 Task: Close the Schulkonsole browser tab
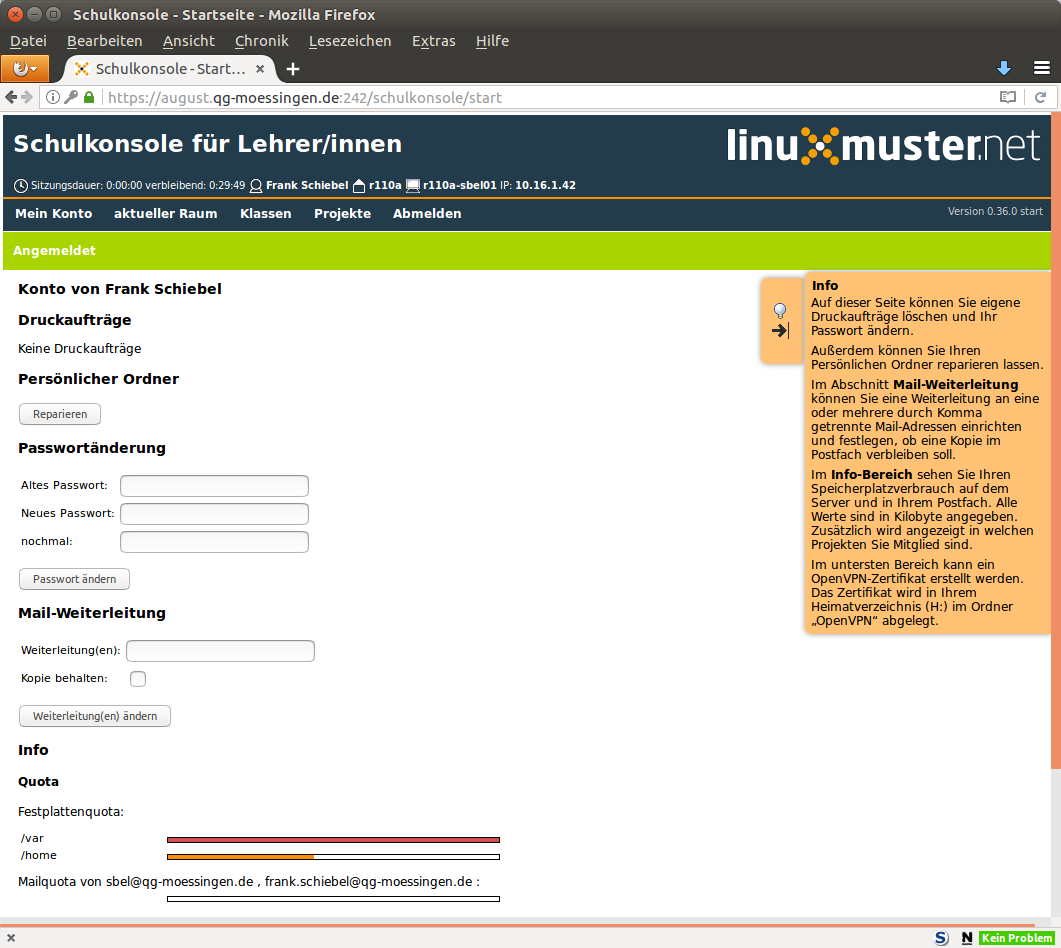(x=261, y=69)
